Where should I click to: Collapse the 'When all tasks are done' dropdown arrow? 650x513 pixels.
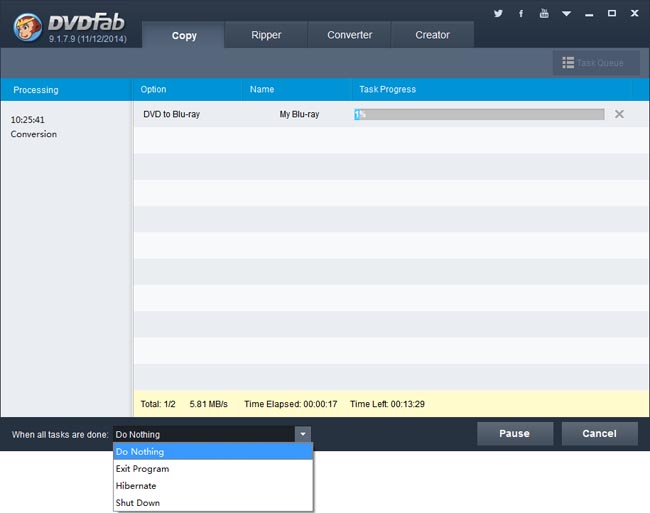tap(303, 434)
